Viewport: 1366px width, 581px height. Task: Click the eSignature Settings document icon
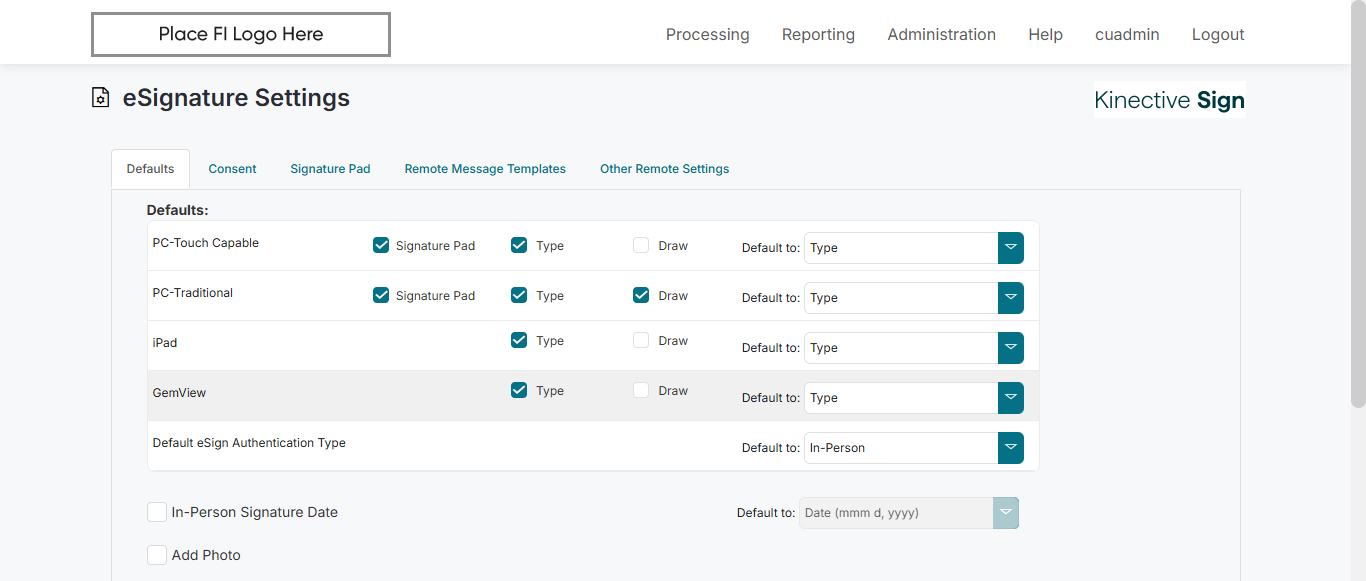pyautogui.click(x=101, y=98)
